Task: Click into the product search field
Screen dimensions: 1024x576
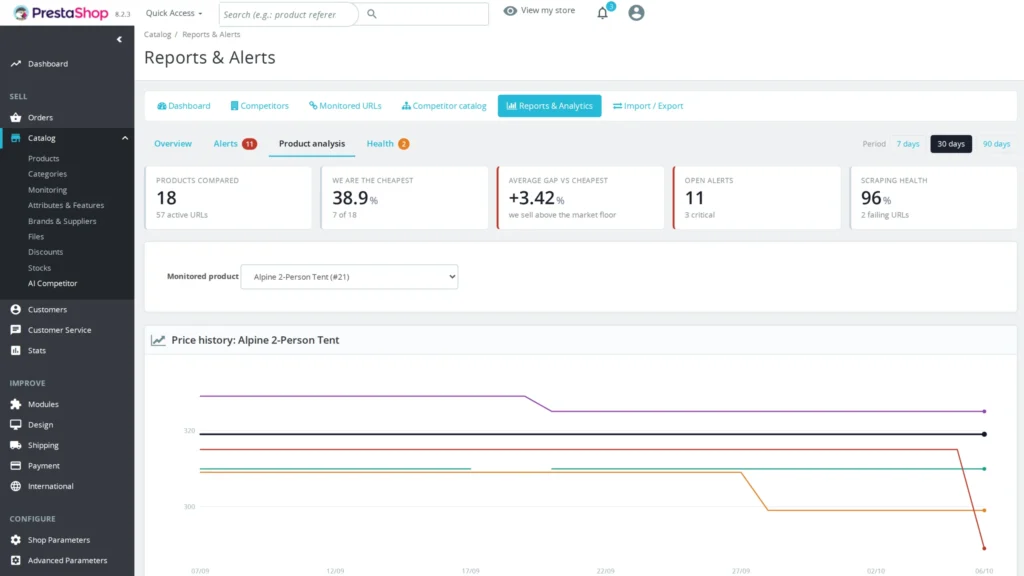Action: pyautogui.click(x=288, y=14)
